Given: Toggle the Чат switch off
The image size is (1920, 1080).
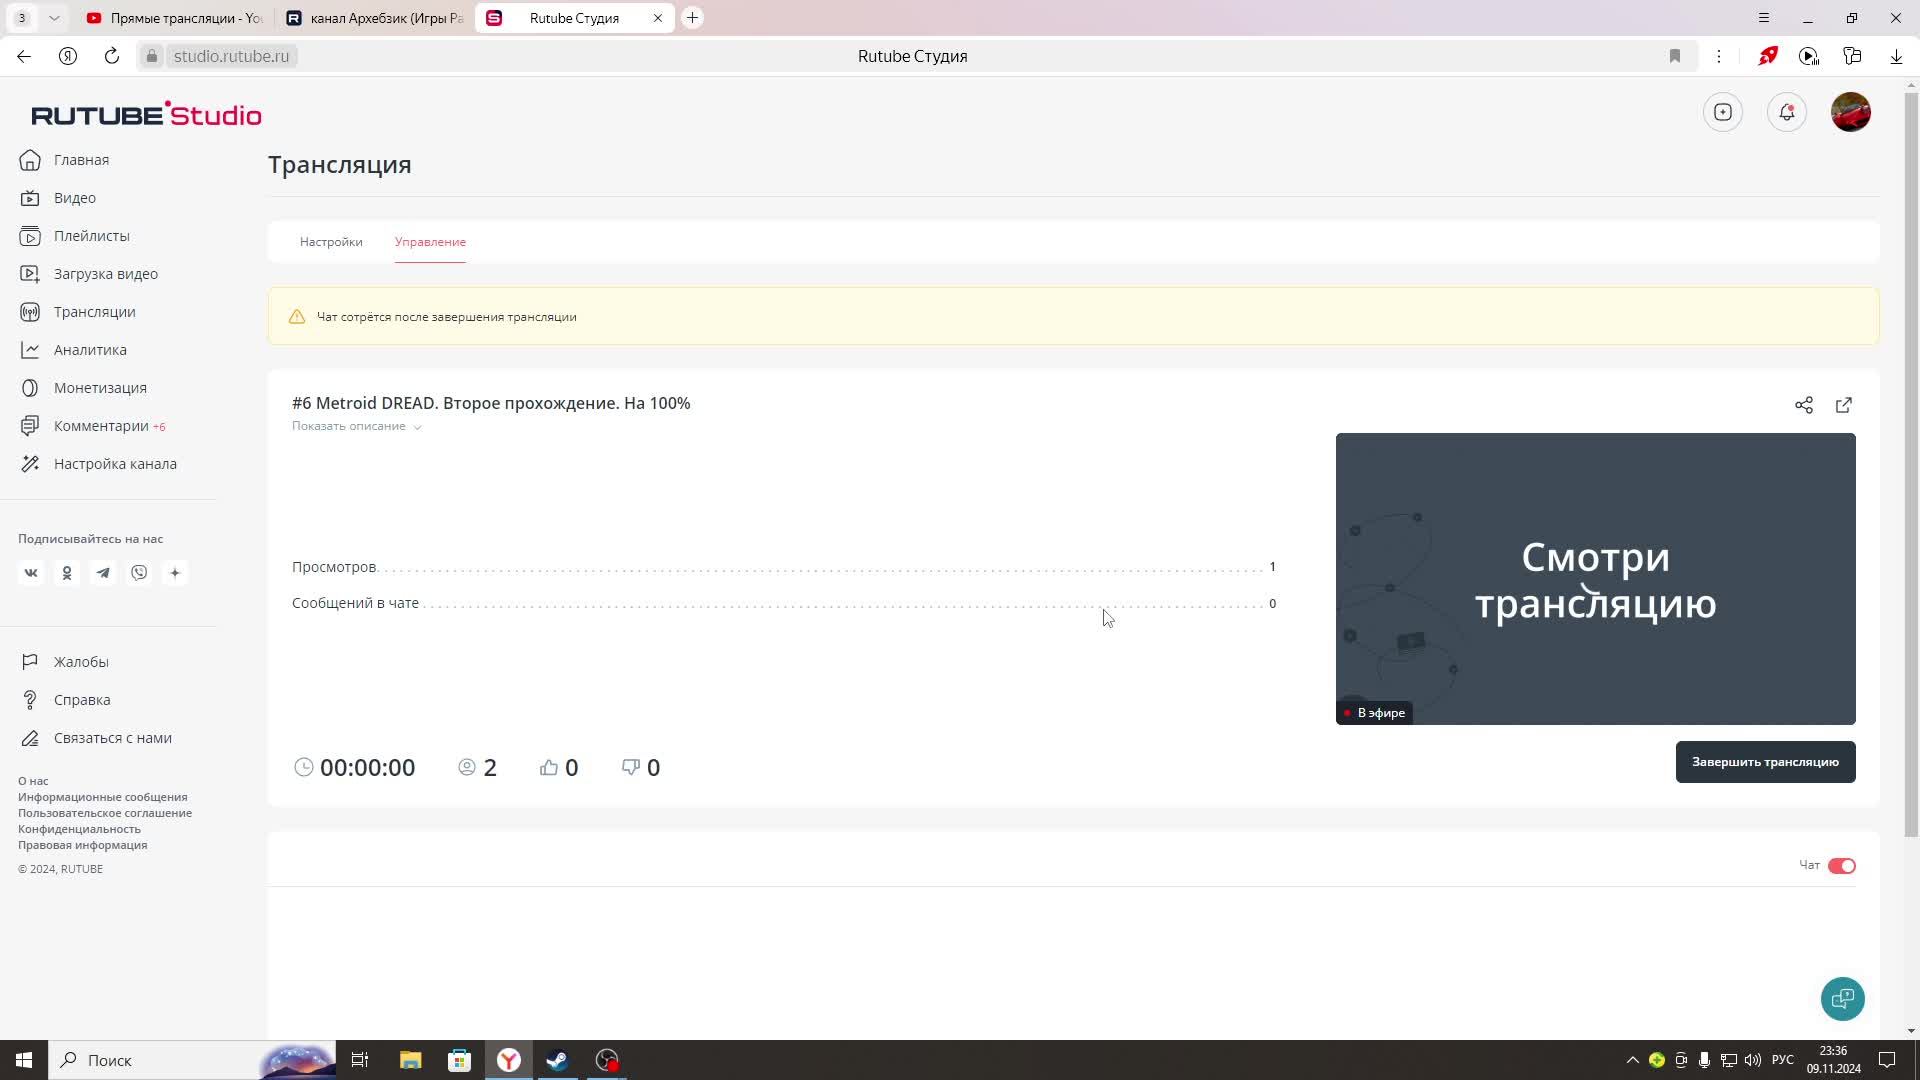Looking at the screenshot, I should point(1841,866).
